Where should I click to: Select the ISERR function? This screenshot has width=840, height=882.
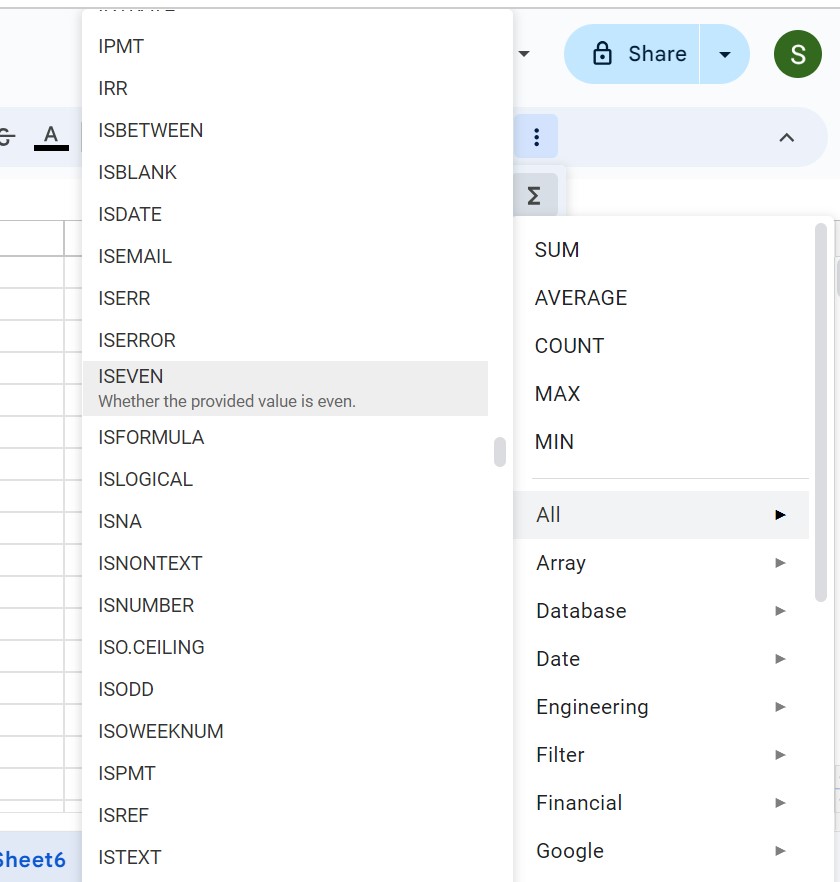coord(285,298)
